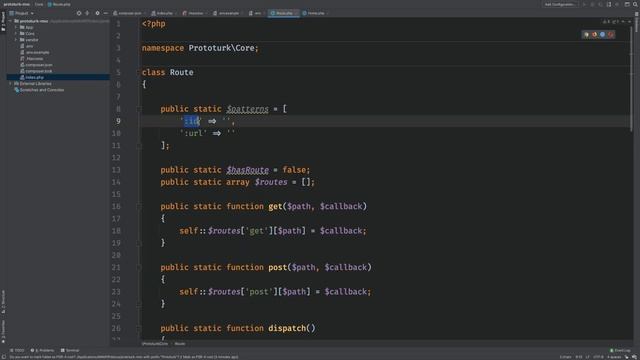Open in red Opera browser icon
The height and width of the screenshot is (360, 640).
tap(611, 35)
